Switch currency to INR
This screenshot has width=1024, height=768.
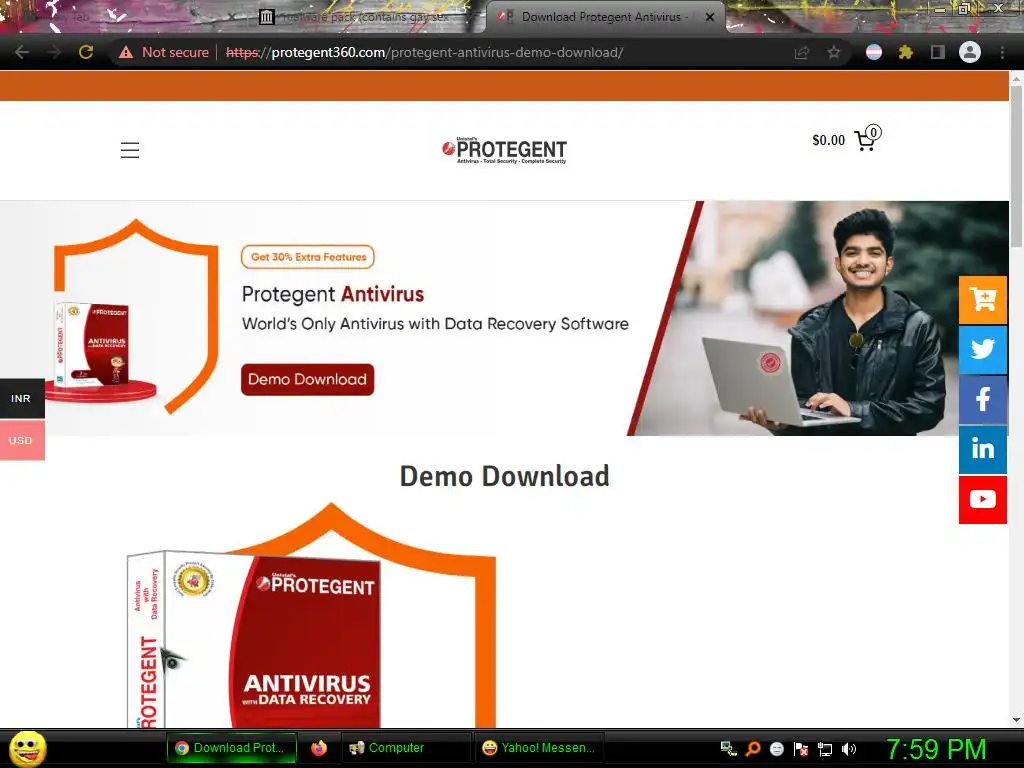tap(22, 398)
